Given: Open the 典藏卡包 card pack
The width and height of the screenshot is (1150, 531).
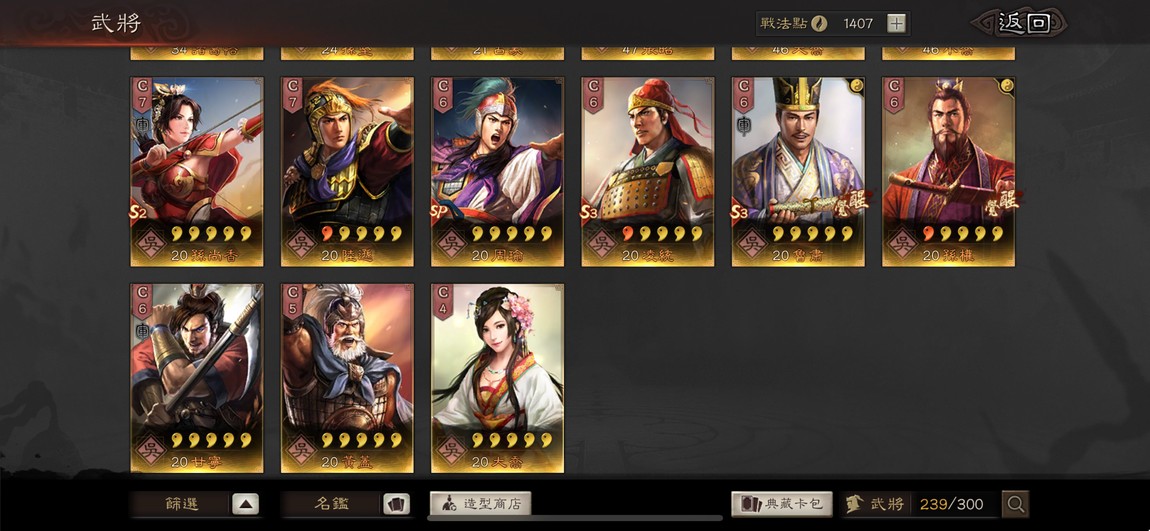Looking at the screenshot, I should pos(782,504).
